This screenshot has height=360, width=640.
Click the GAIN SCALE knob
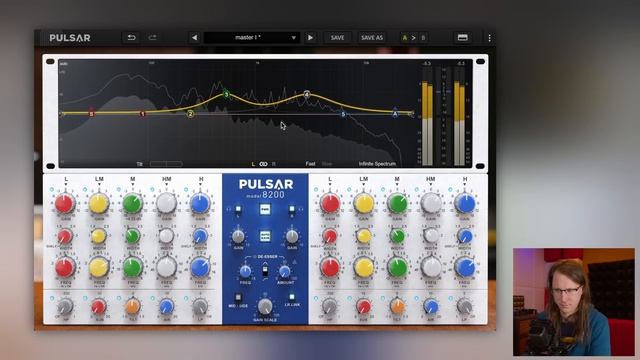click(x=265, y=306)
